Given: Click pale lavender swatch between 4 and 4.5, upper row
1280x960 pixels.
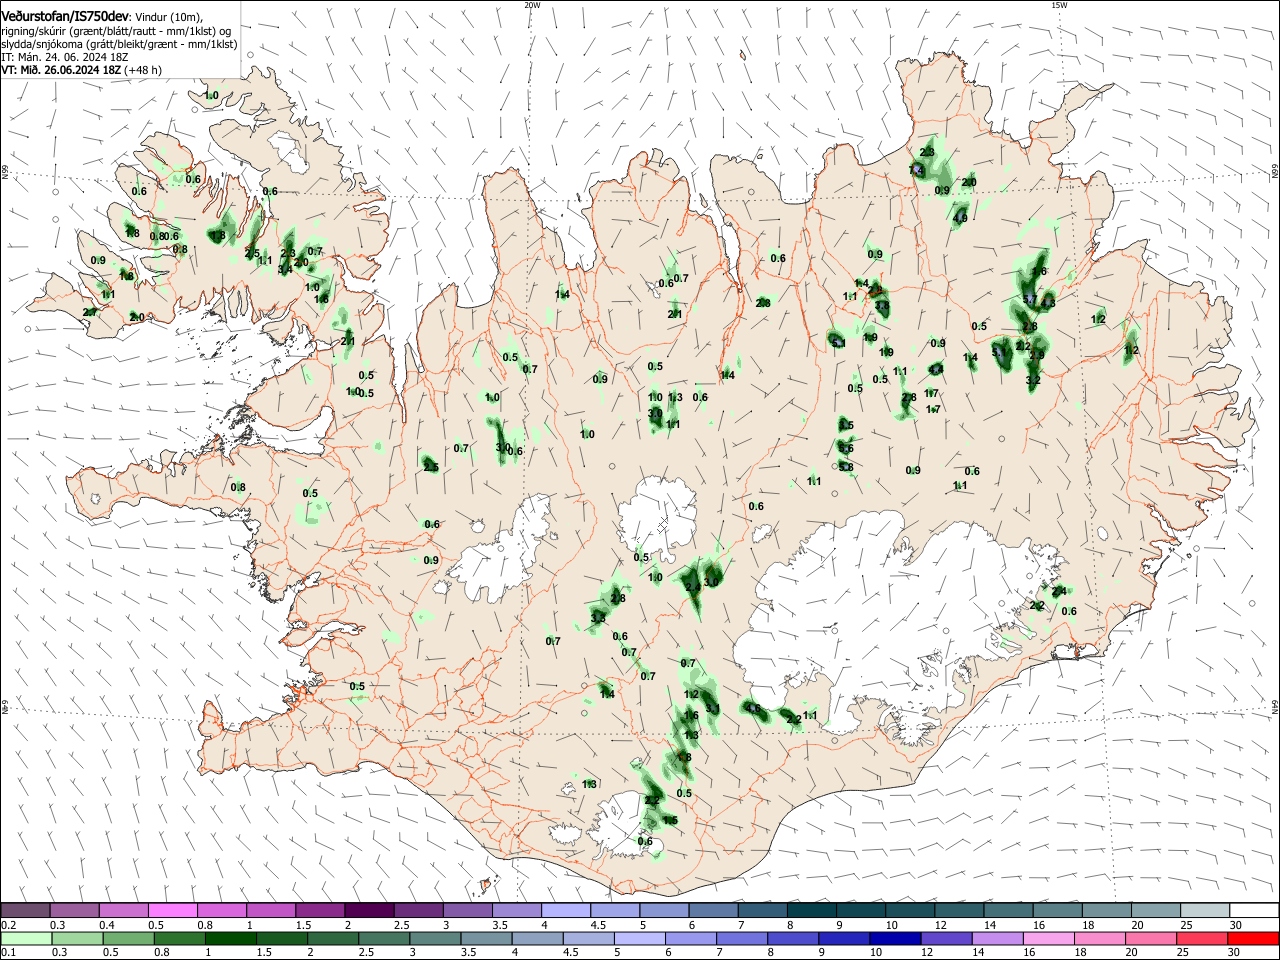Looking at the screenshot, I should 565,911.
